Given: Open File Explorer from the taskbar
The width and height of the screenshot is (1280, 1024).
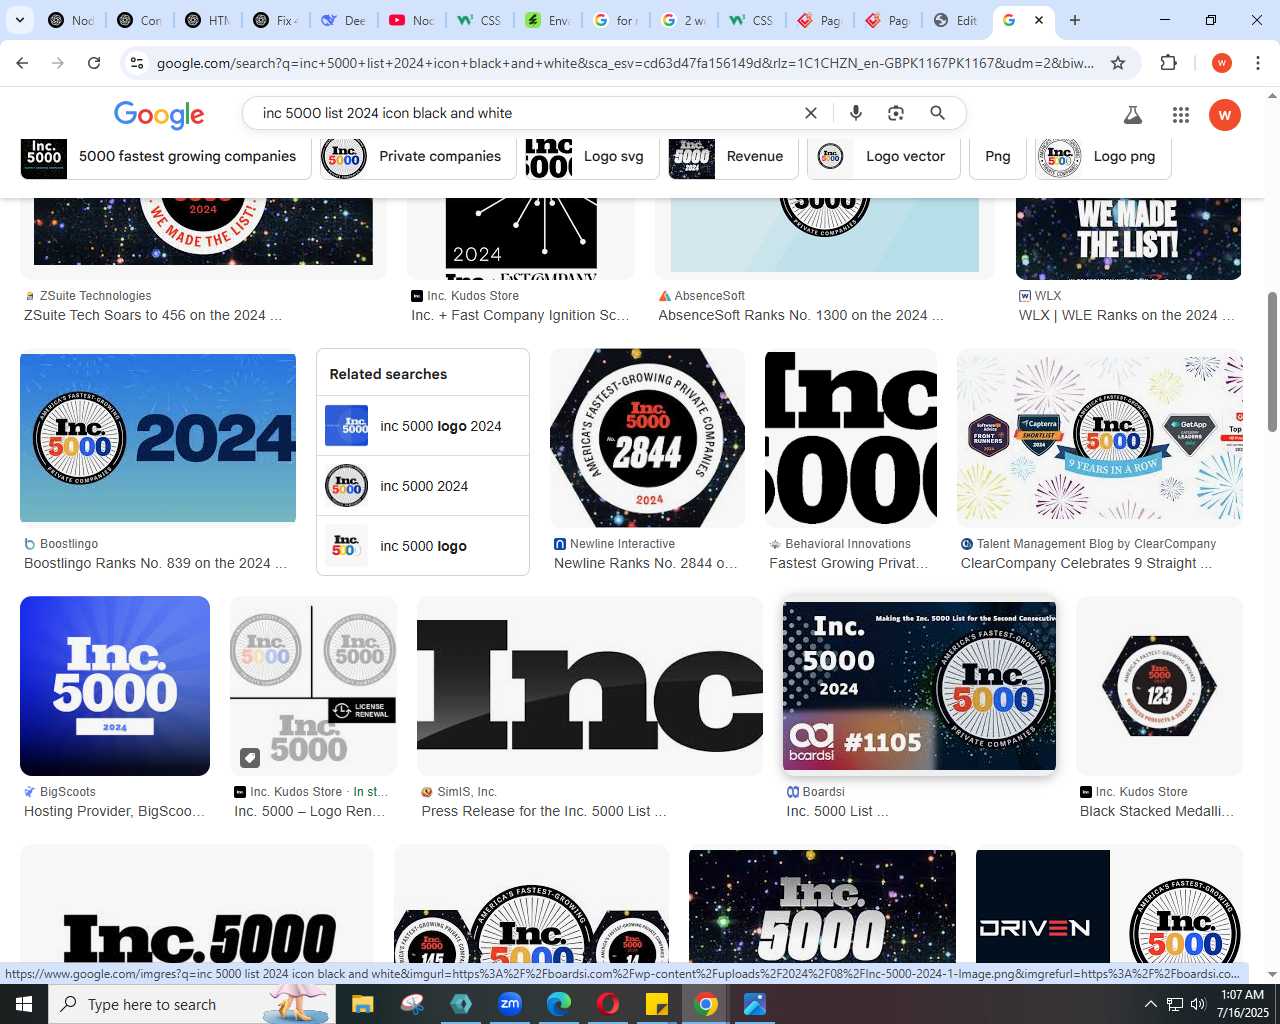Looking at the screenshot, I should 362,1004.
